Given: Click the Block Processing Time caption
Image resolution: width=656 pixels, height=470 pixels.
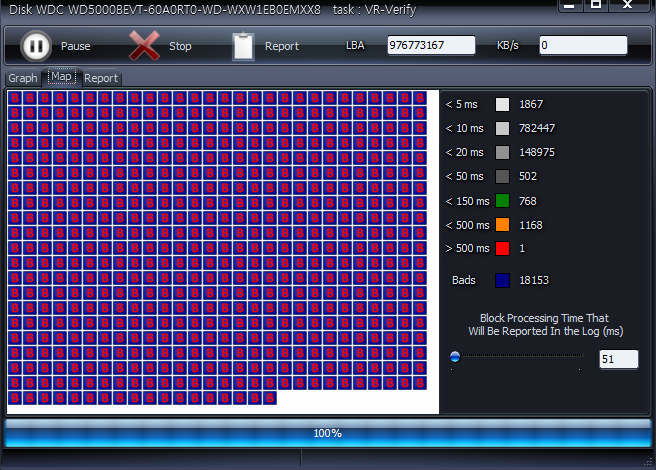Looking at the screenshot, I should click(x=546, y=325).
